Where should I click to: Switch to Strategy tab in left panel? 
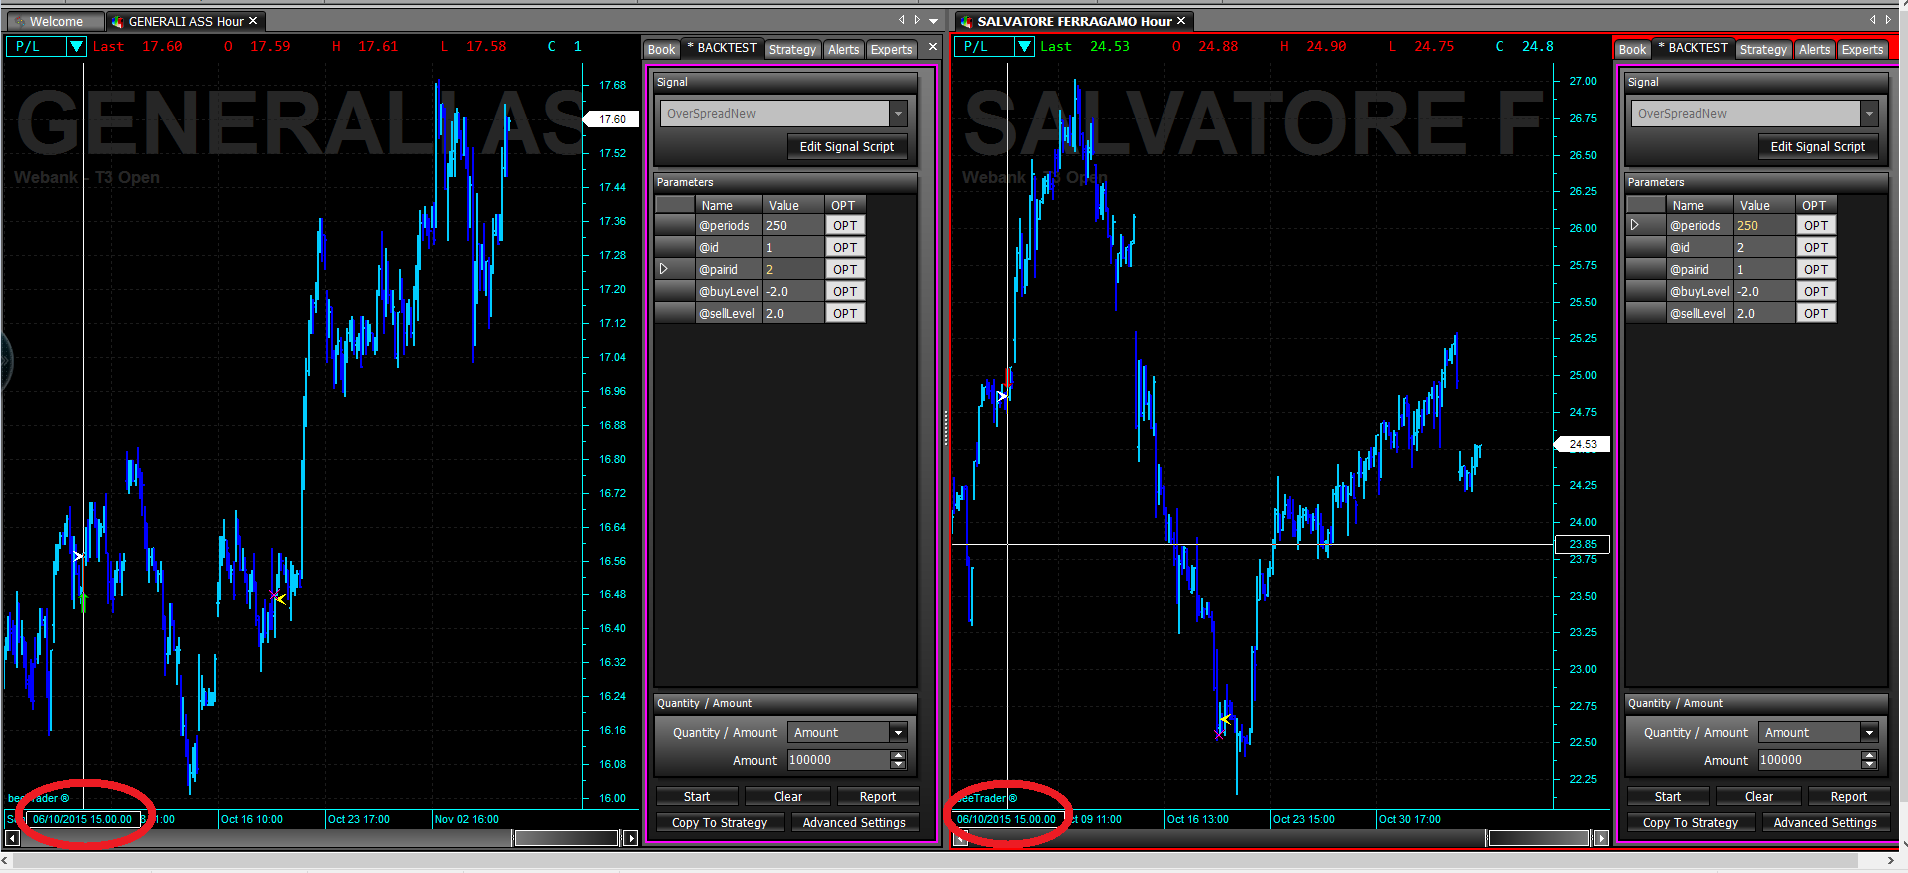[792, 49]
